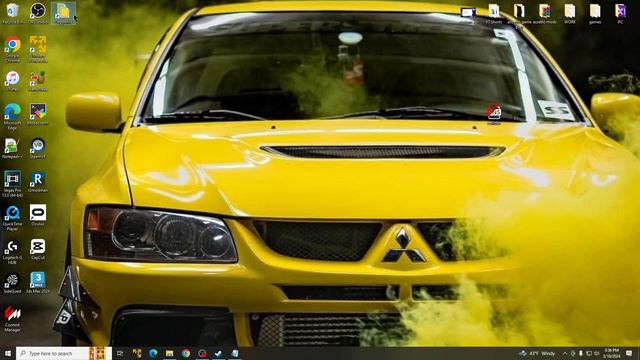
Task: Open the notification center icon
Action: click(629, 353)
